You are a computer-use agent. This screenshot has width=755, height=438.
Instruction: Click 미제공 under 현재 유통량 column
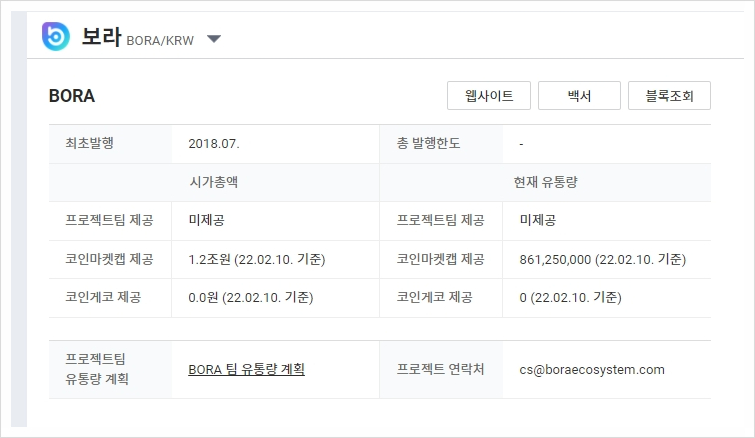tap(538, 220)
